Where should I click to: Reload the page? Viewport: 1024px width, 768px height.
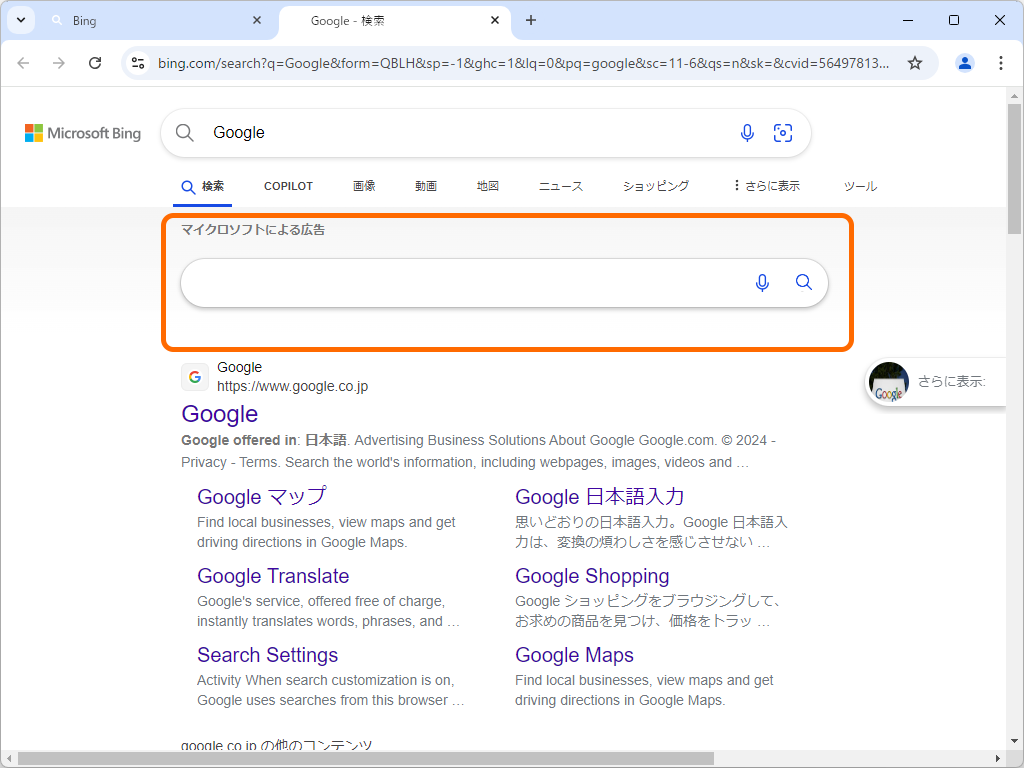94,62
